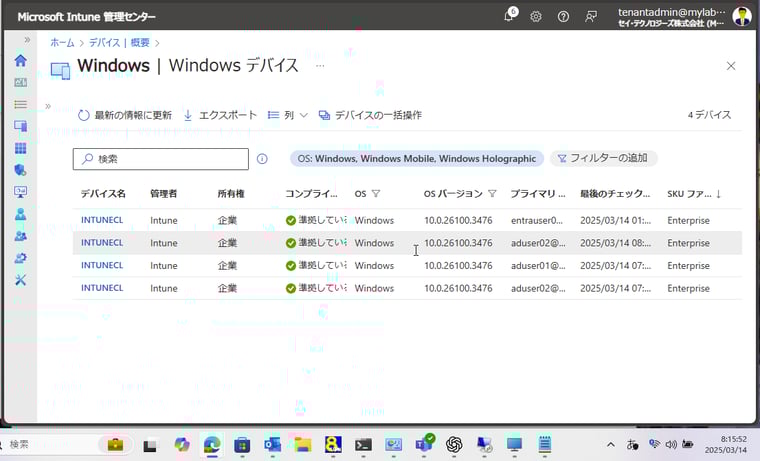Click エクスポート export button
Image resolution: width=760 pixels, height=461 pixels.
pos(220,115)
